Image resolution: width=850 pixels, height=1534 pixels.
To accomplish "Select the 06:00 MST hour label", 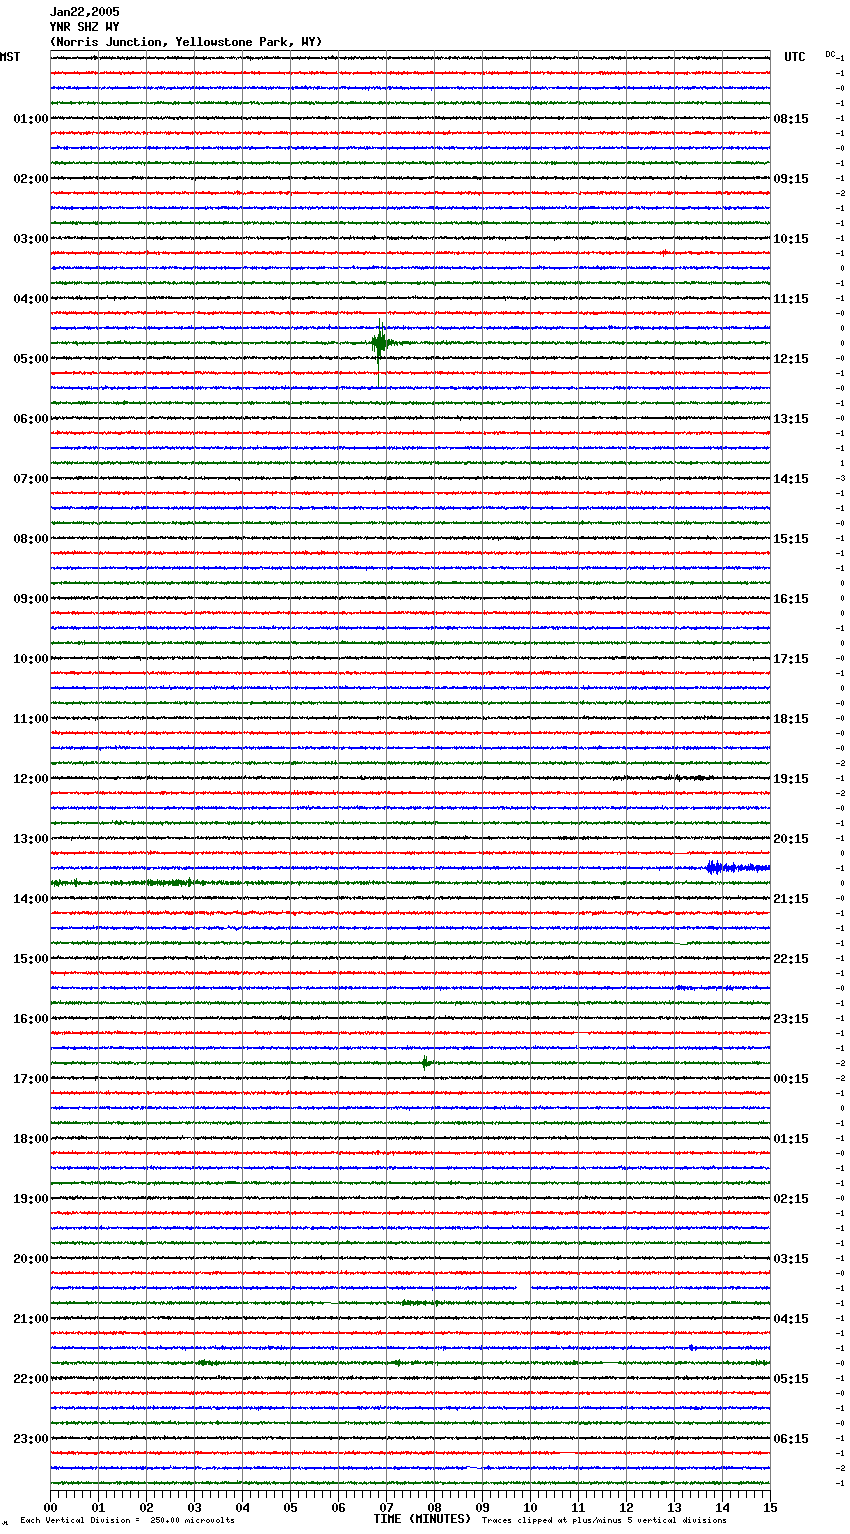I will tap(31, 419).
